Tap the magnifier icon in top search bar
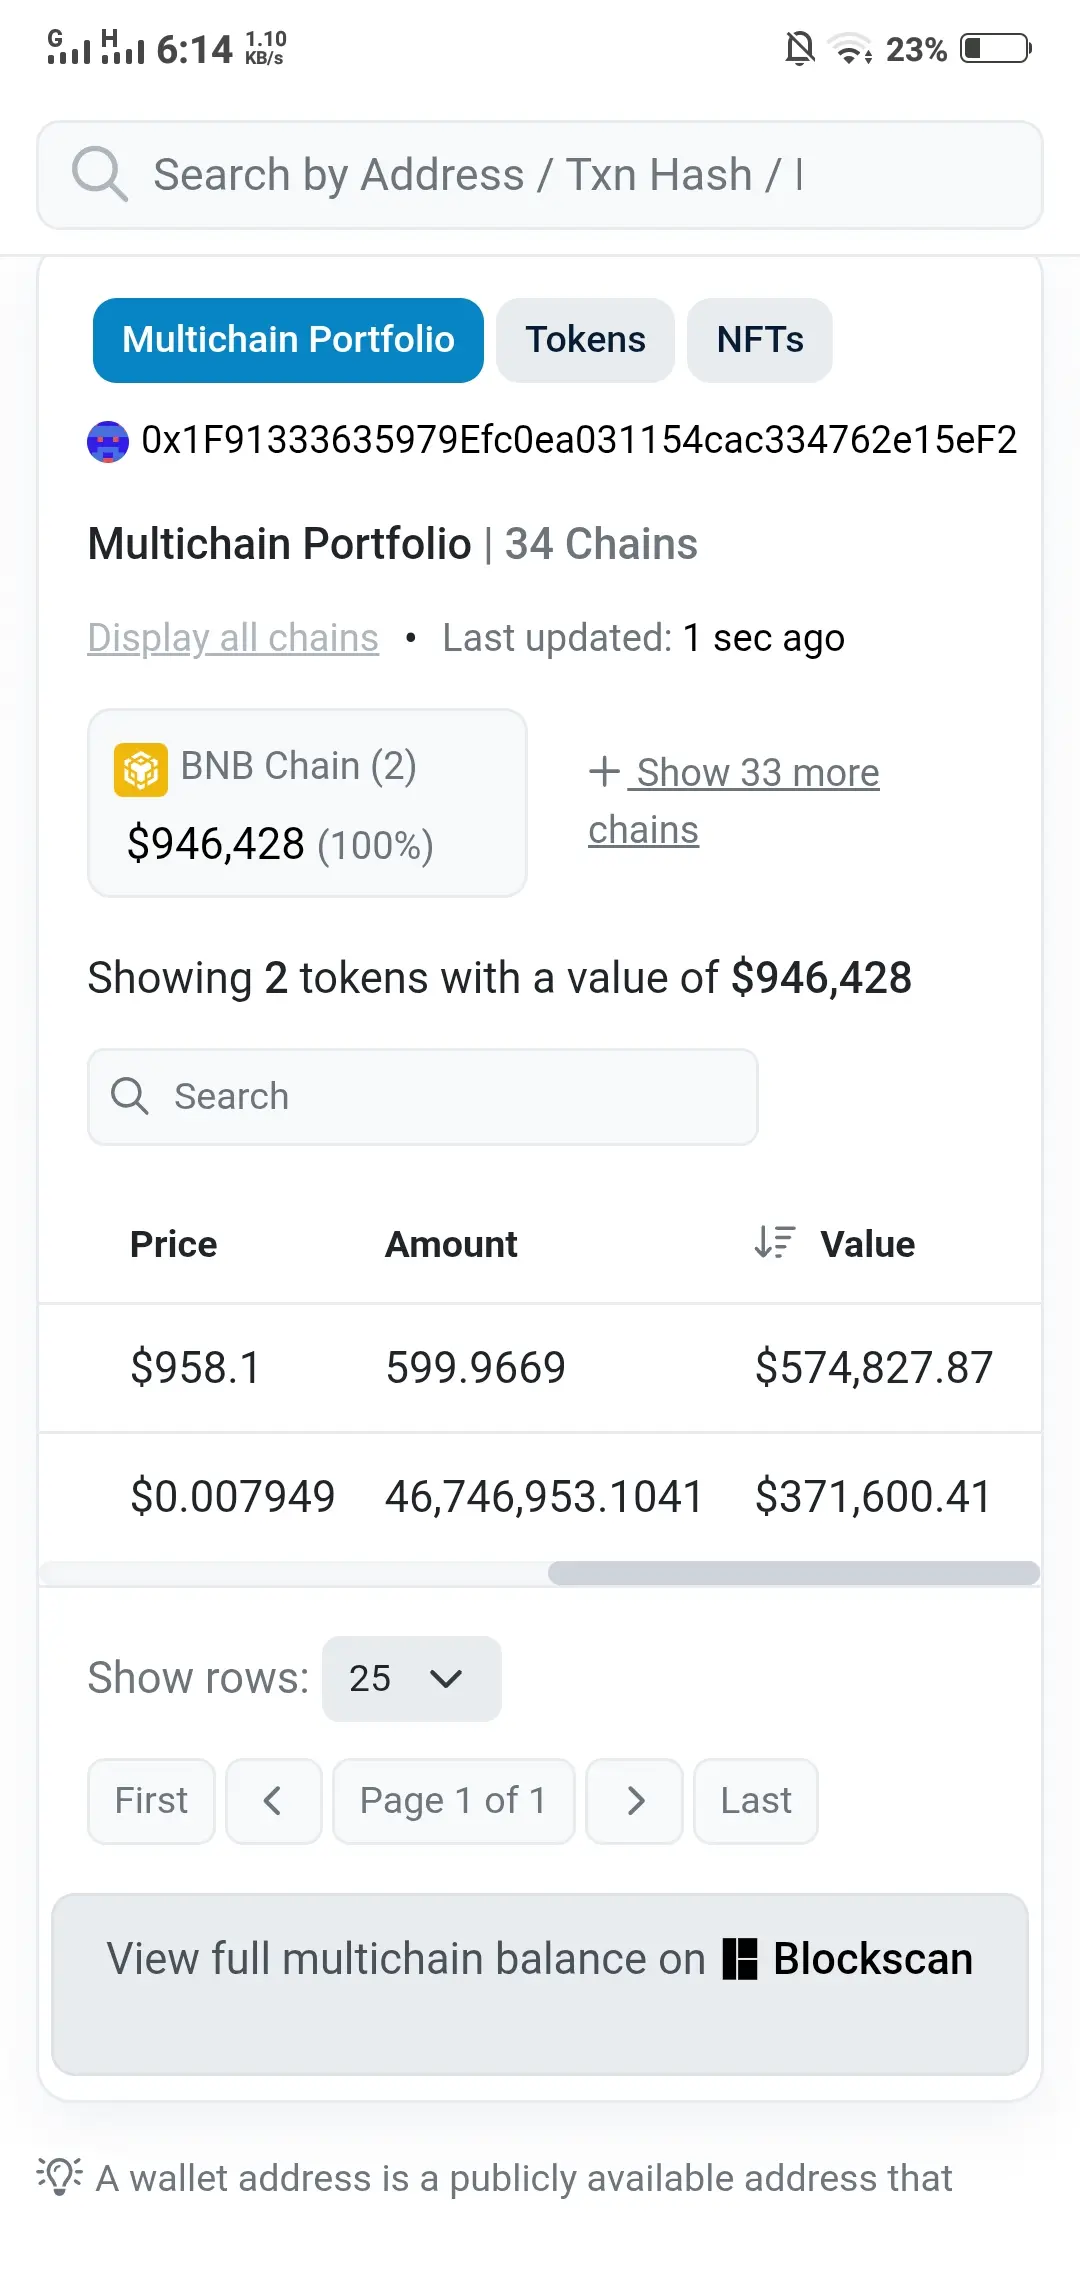Viewport: 1080px width, 2280px height. (x=99, y=175)
